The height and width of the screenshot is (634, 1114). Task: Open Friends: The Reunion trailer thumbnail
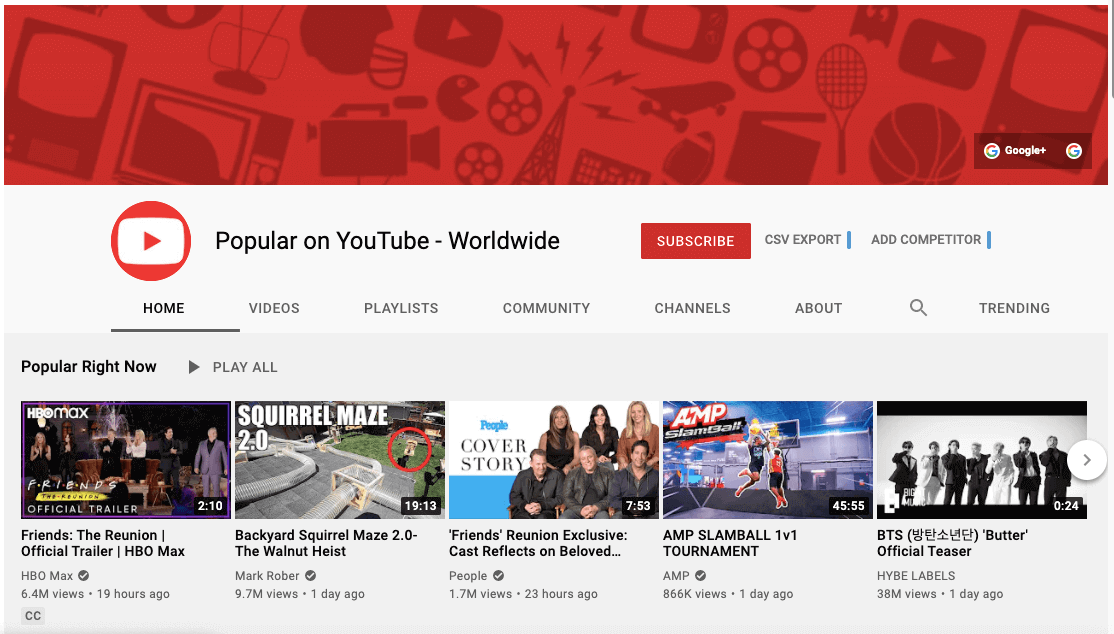pyautogui.click(x=126, y=460)
